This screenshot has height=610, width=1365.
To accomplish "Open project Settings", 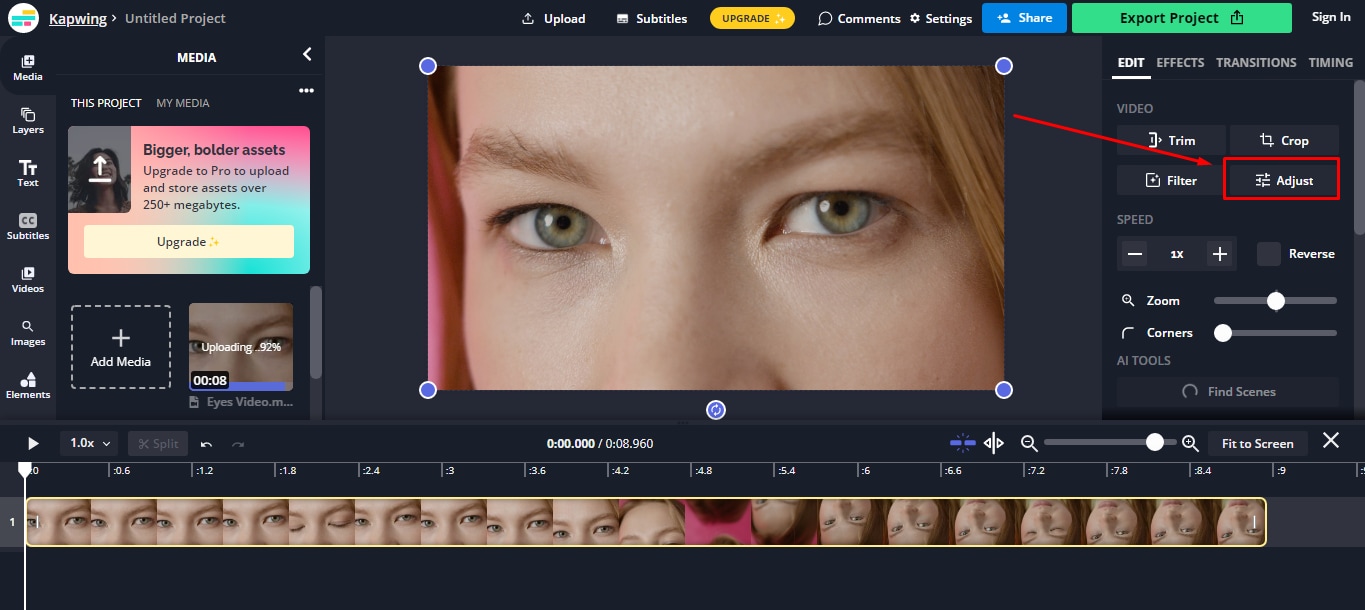I will click(940, 18).
